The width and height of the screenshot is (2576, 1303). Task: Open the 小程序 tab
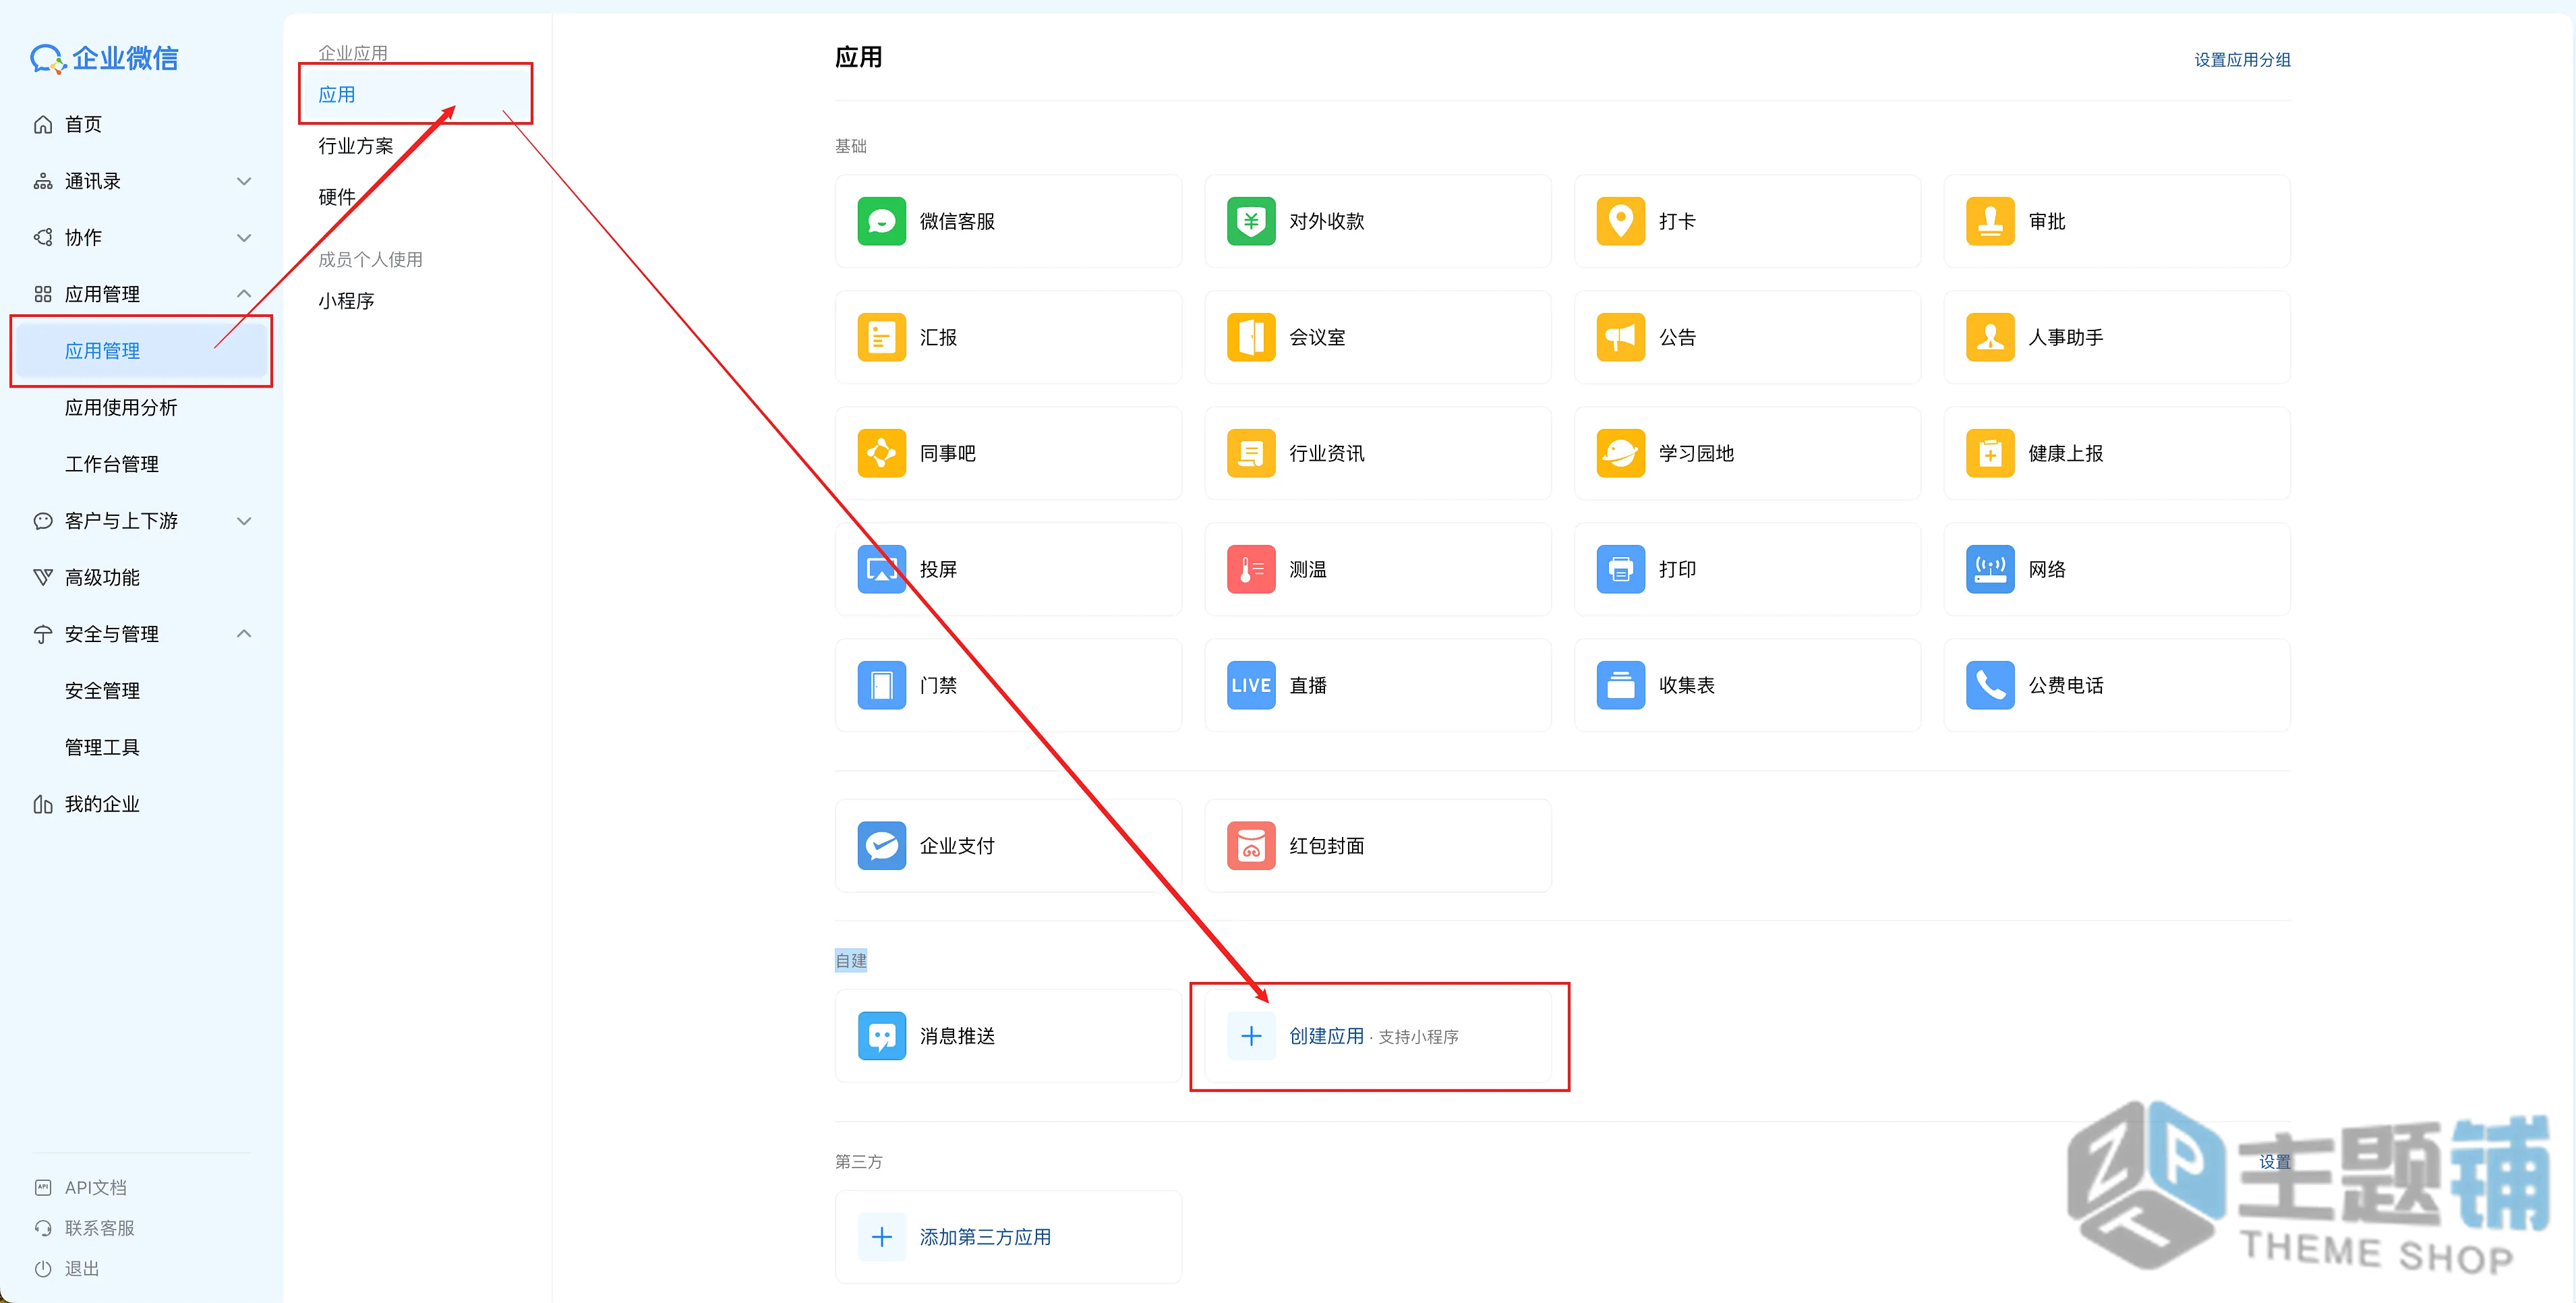[346, 301]
